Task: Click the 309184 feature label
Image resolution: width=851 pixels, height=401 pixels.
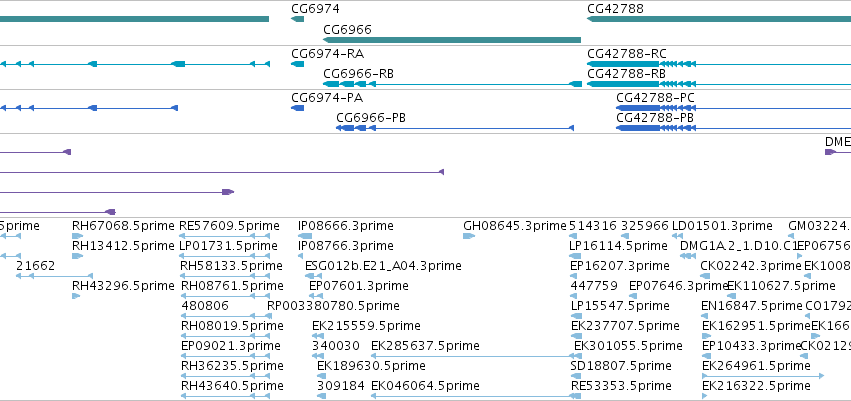Action: pos(341,386)
